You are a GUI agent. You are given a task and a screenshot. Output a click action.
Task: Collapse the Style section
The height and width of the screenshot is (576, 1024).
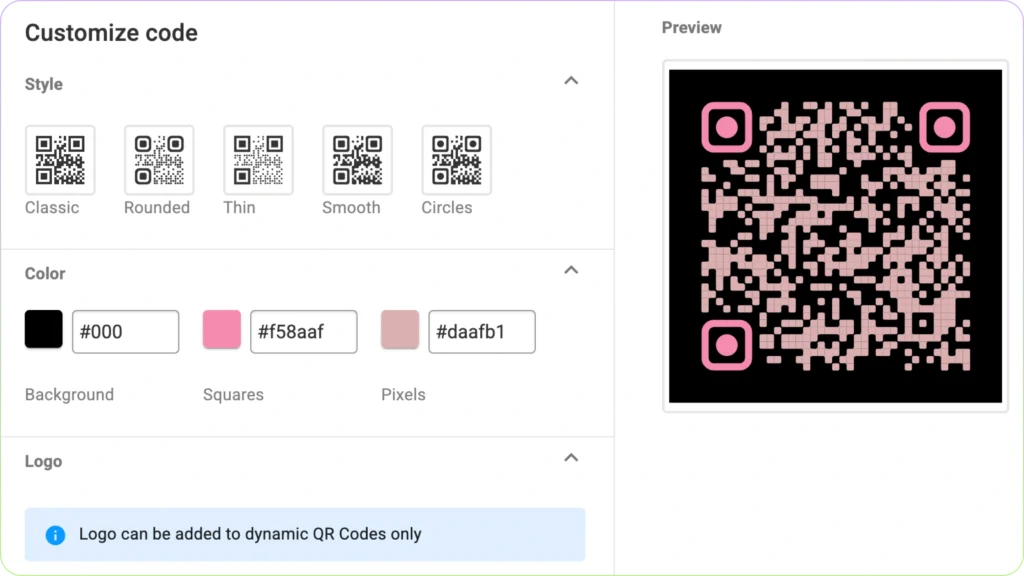[x=571, y=81]
